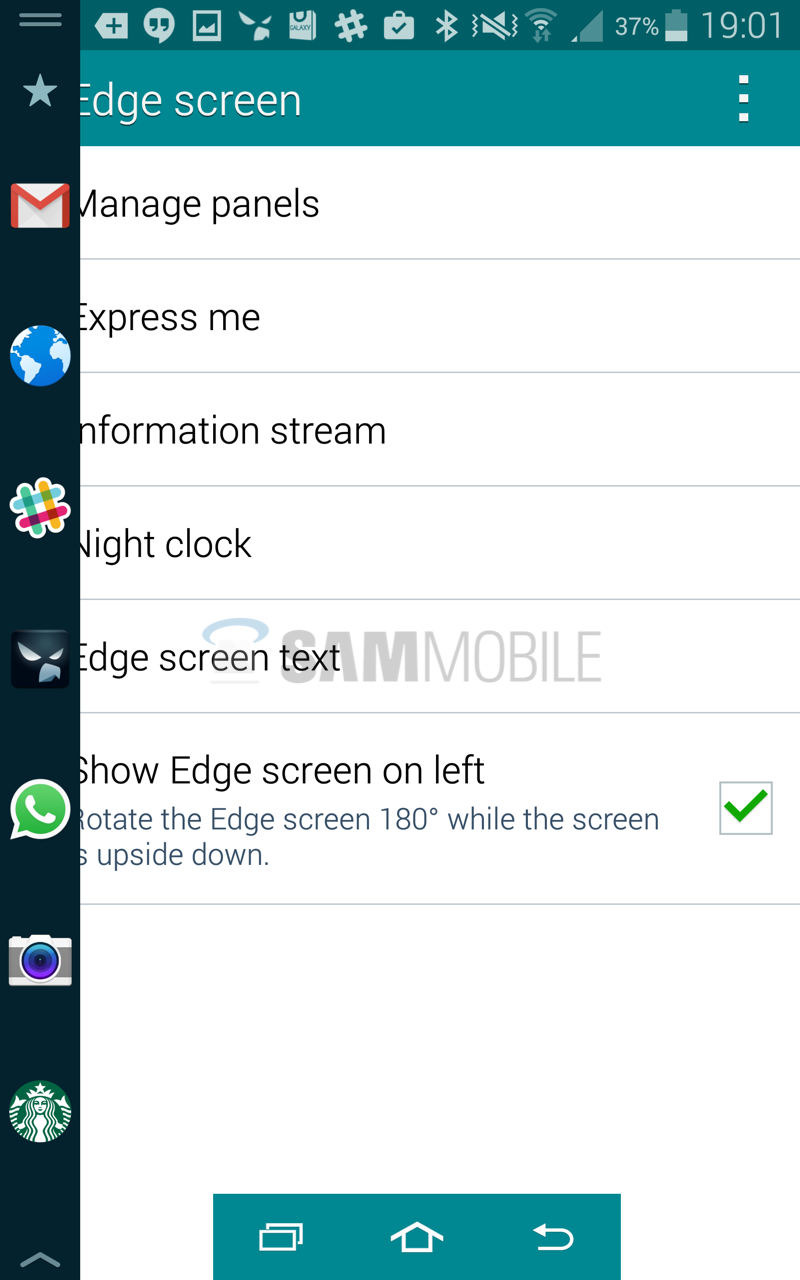Tap the favorites star icon
The width and height of the screenshot is (800, 1280).
[x=40, y=91]
